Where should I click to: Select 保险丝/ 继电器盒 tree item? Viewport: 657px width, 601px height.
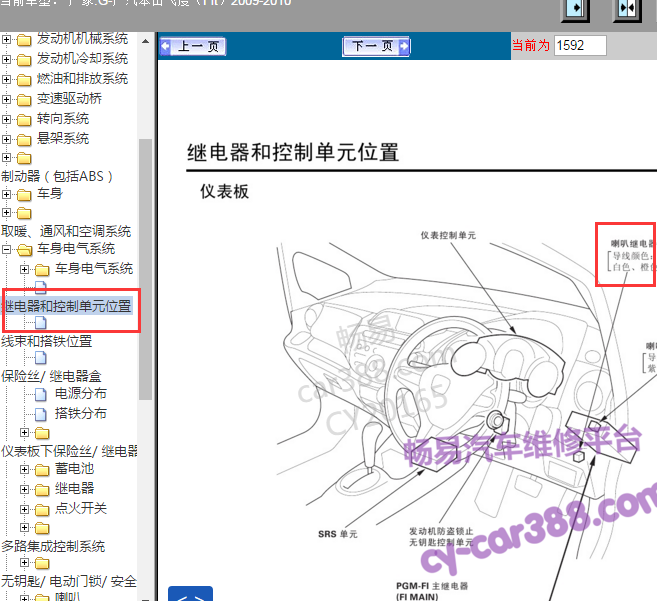51,376
